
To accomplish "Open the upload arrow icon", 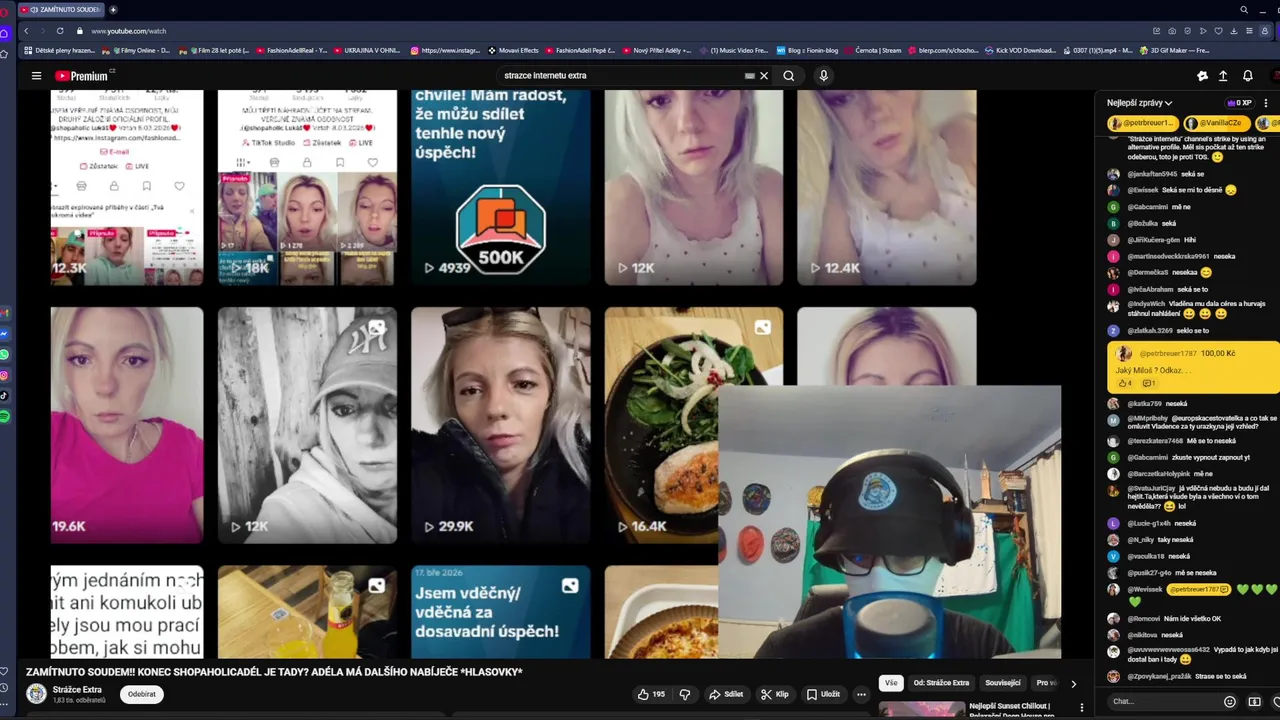I will click(x=1222, y=76).
